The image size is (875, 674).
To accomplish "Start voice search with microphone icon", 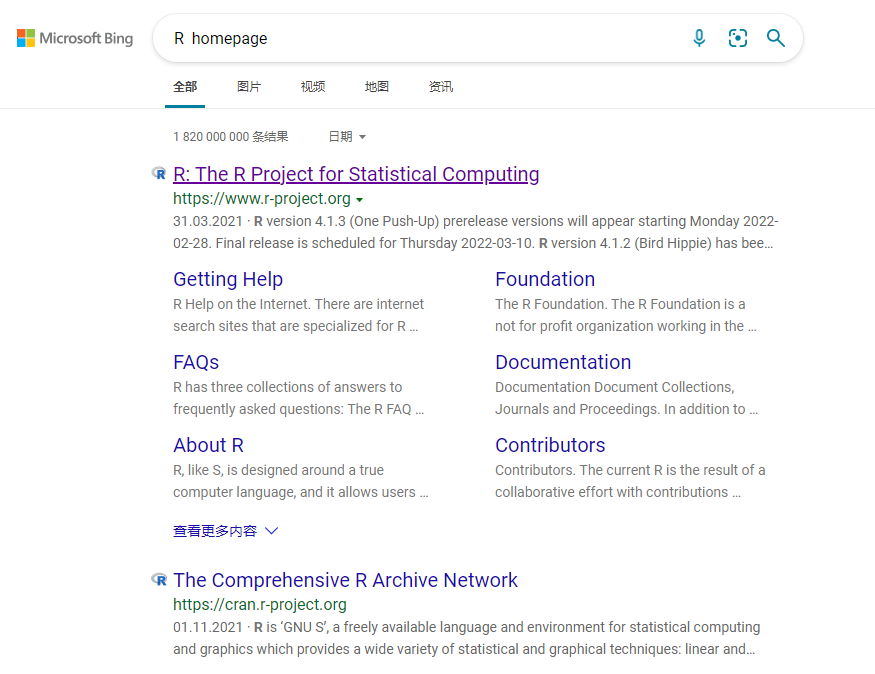I will [699, 38].
